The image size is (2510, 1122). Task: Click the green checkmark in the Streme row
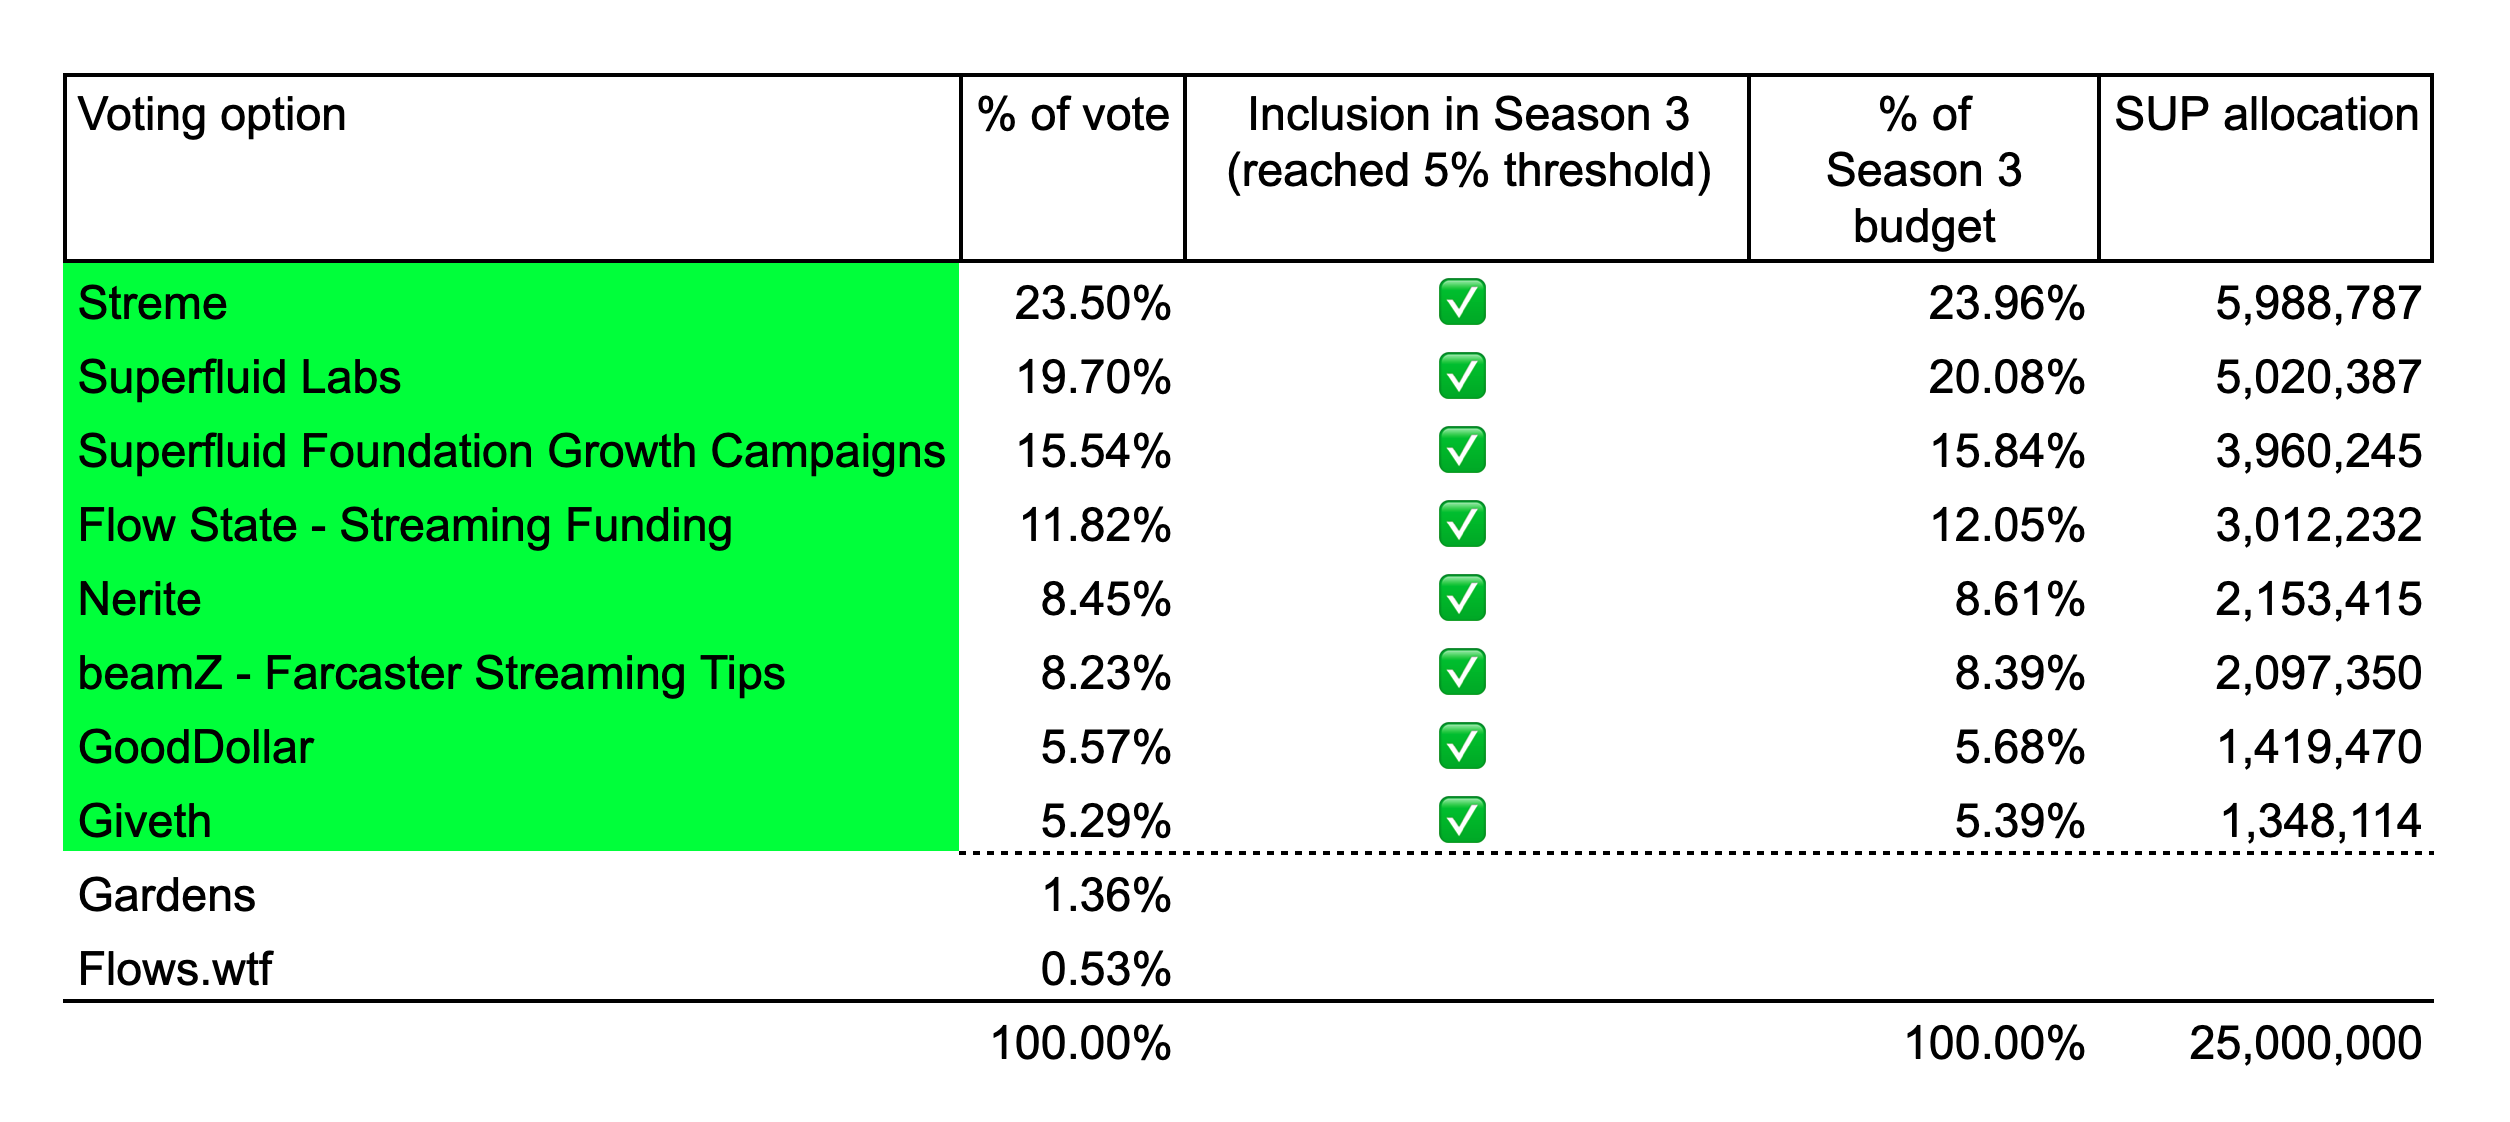(x=1461, y=302)
